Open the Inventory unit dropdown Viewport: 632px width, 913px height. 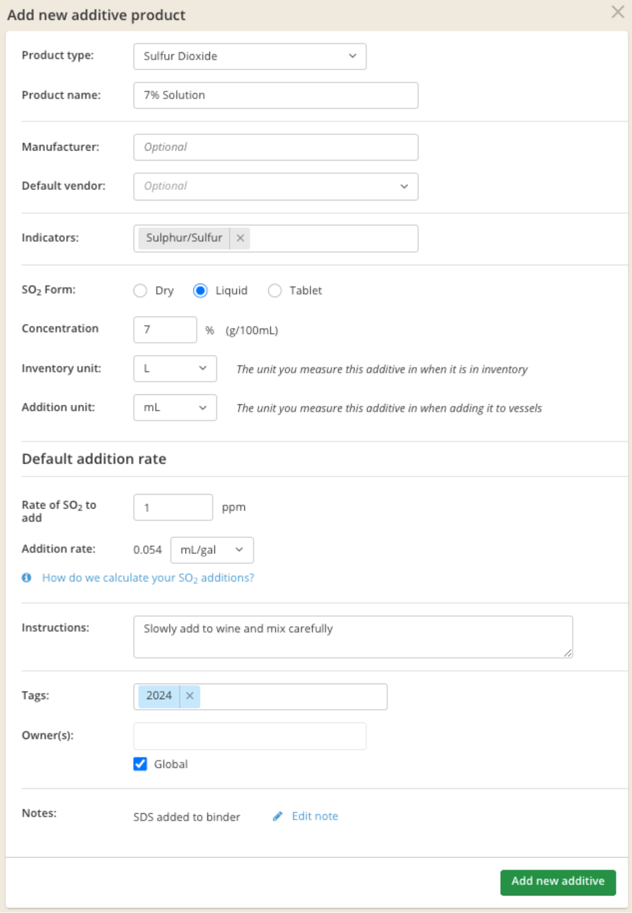pyautogui.click(x=175, y=369)
